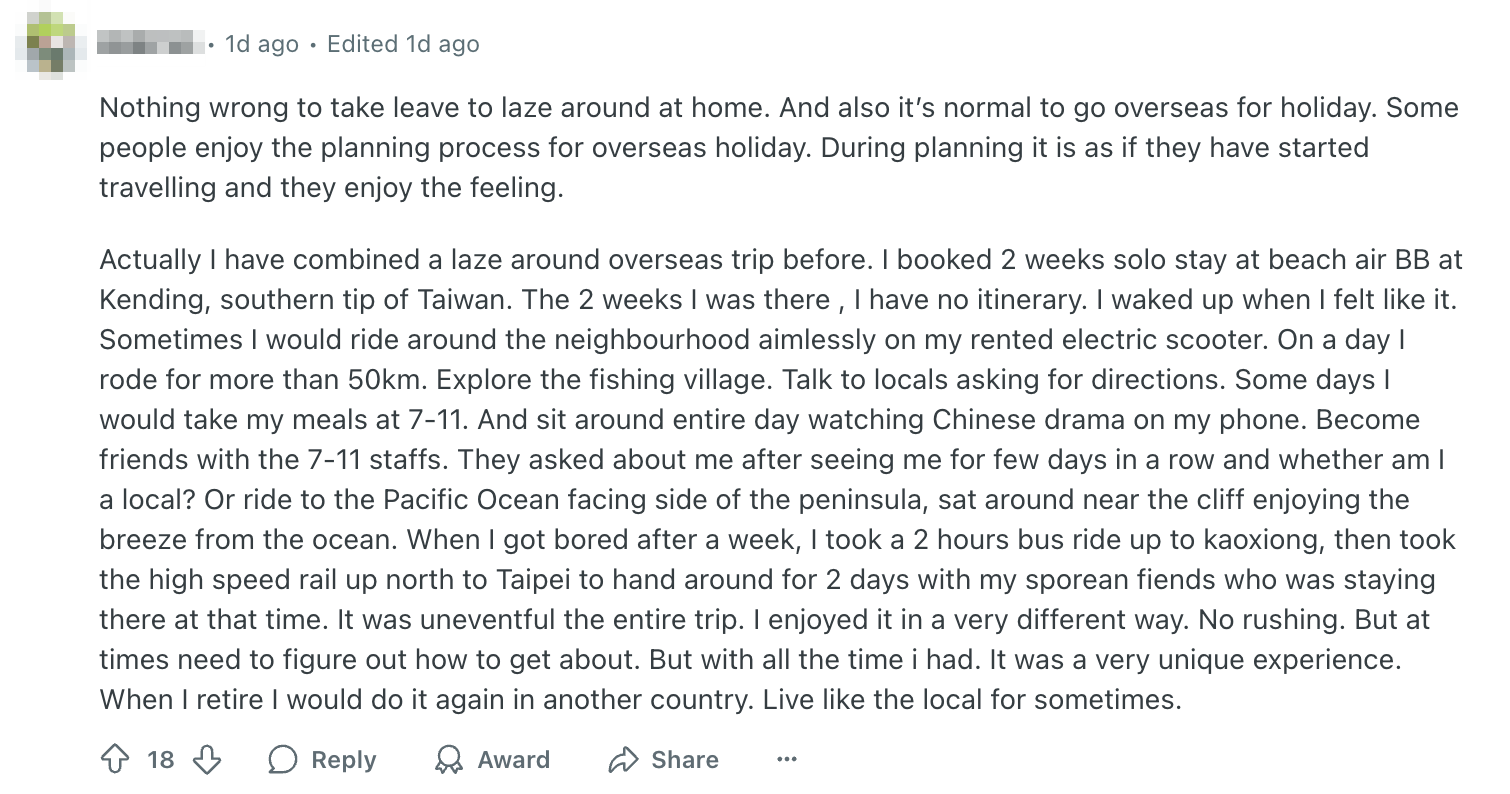Click the blurred username beside the avatar
Image resolution: width=1510 pixels, height=794 pixels.
(x=150, y=44)
